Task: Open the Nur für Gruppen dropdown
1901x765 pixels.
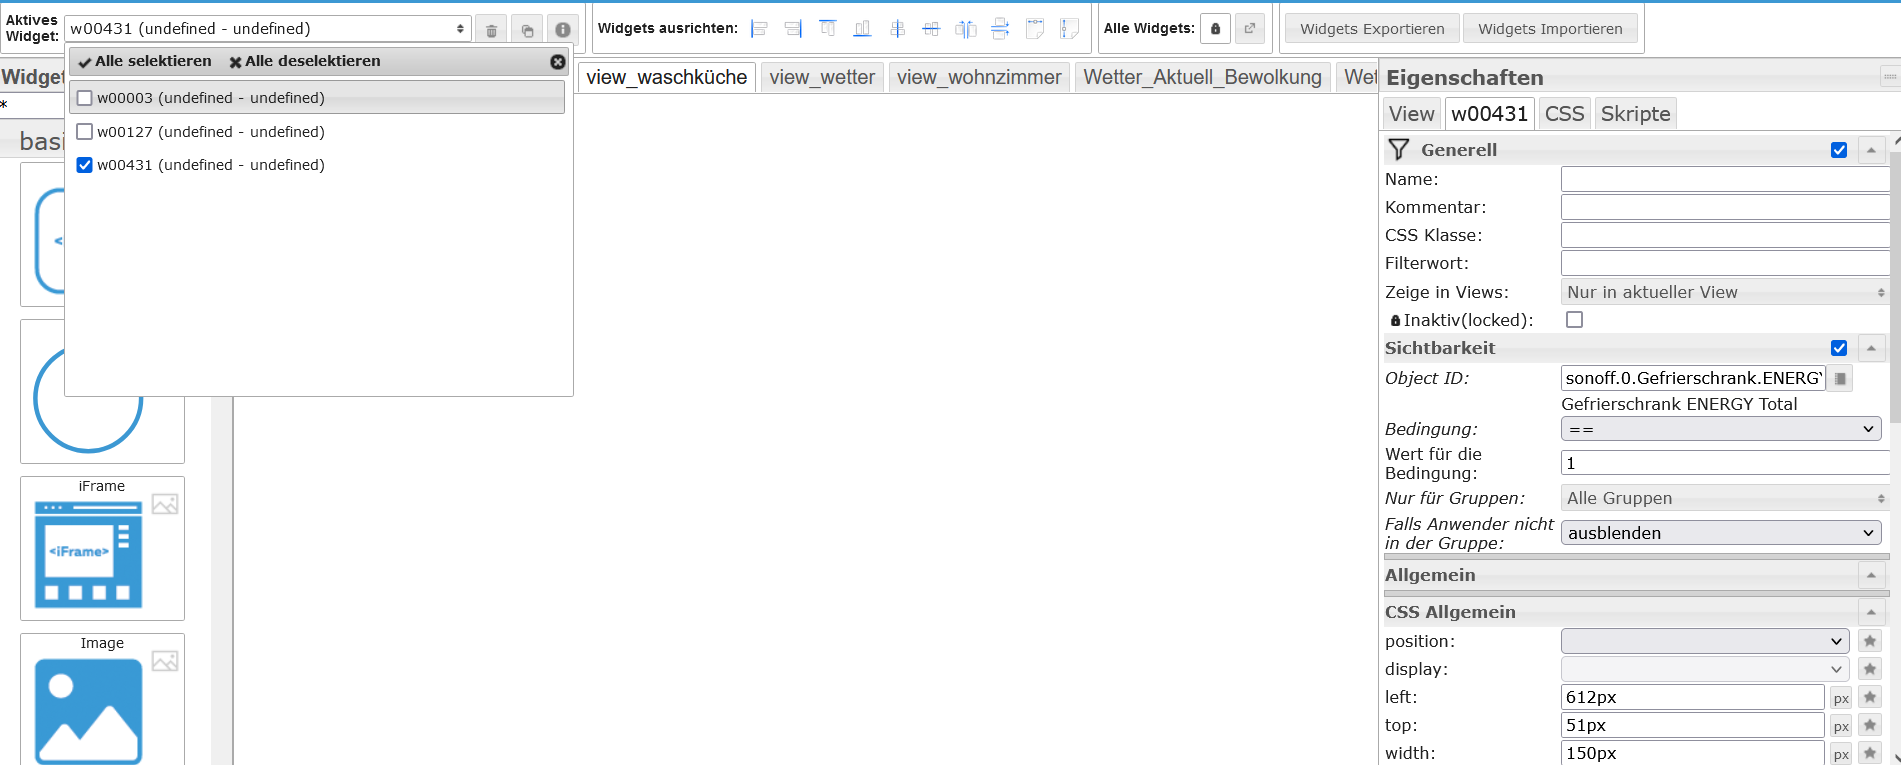Action: click(x=1726, y=498)
